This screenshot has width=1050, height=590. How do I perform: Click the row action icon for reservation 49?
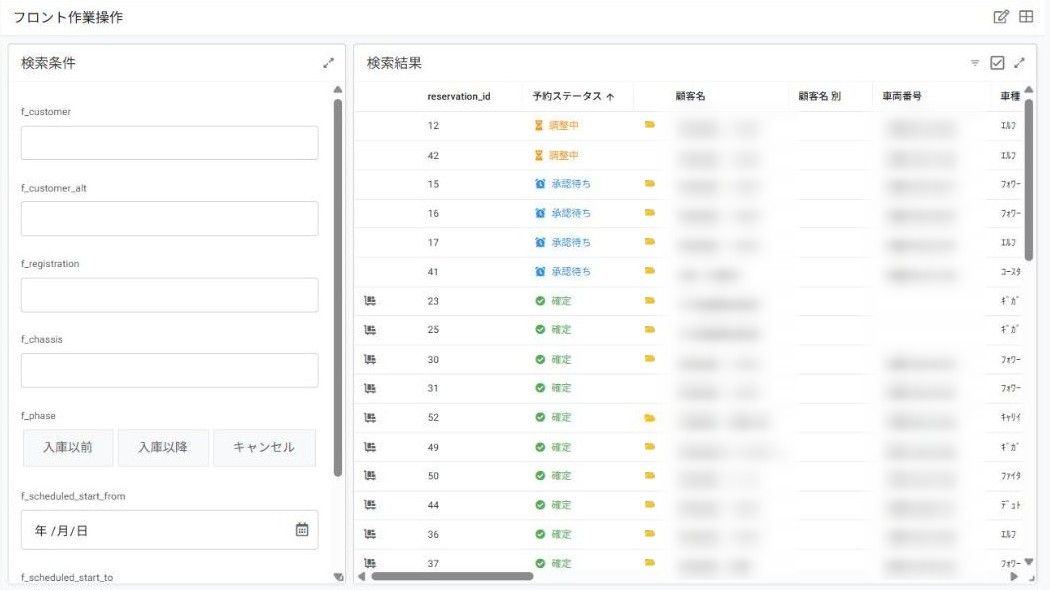(x=370, y=447)
